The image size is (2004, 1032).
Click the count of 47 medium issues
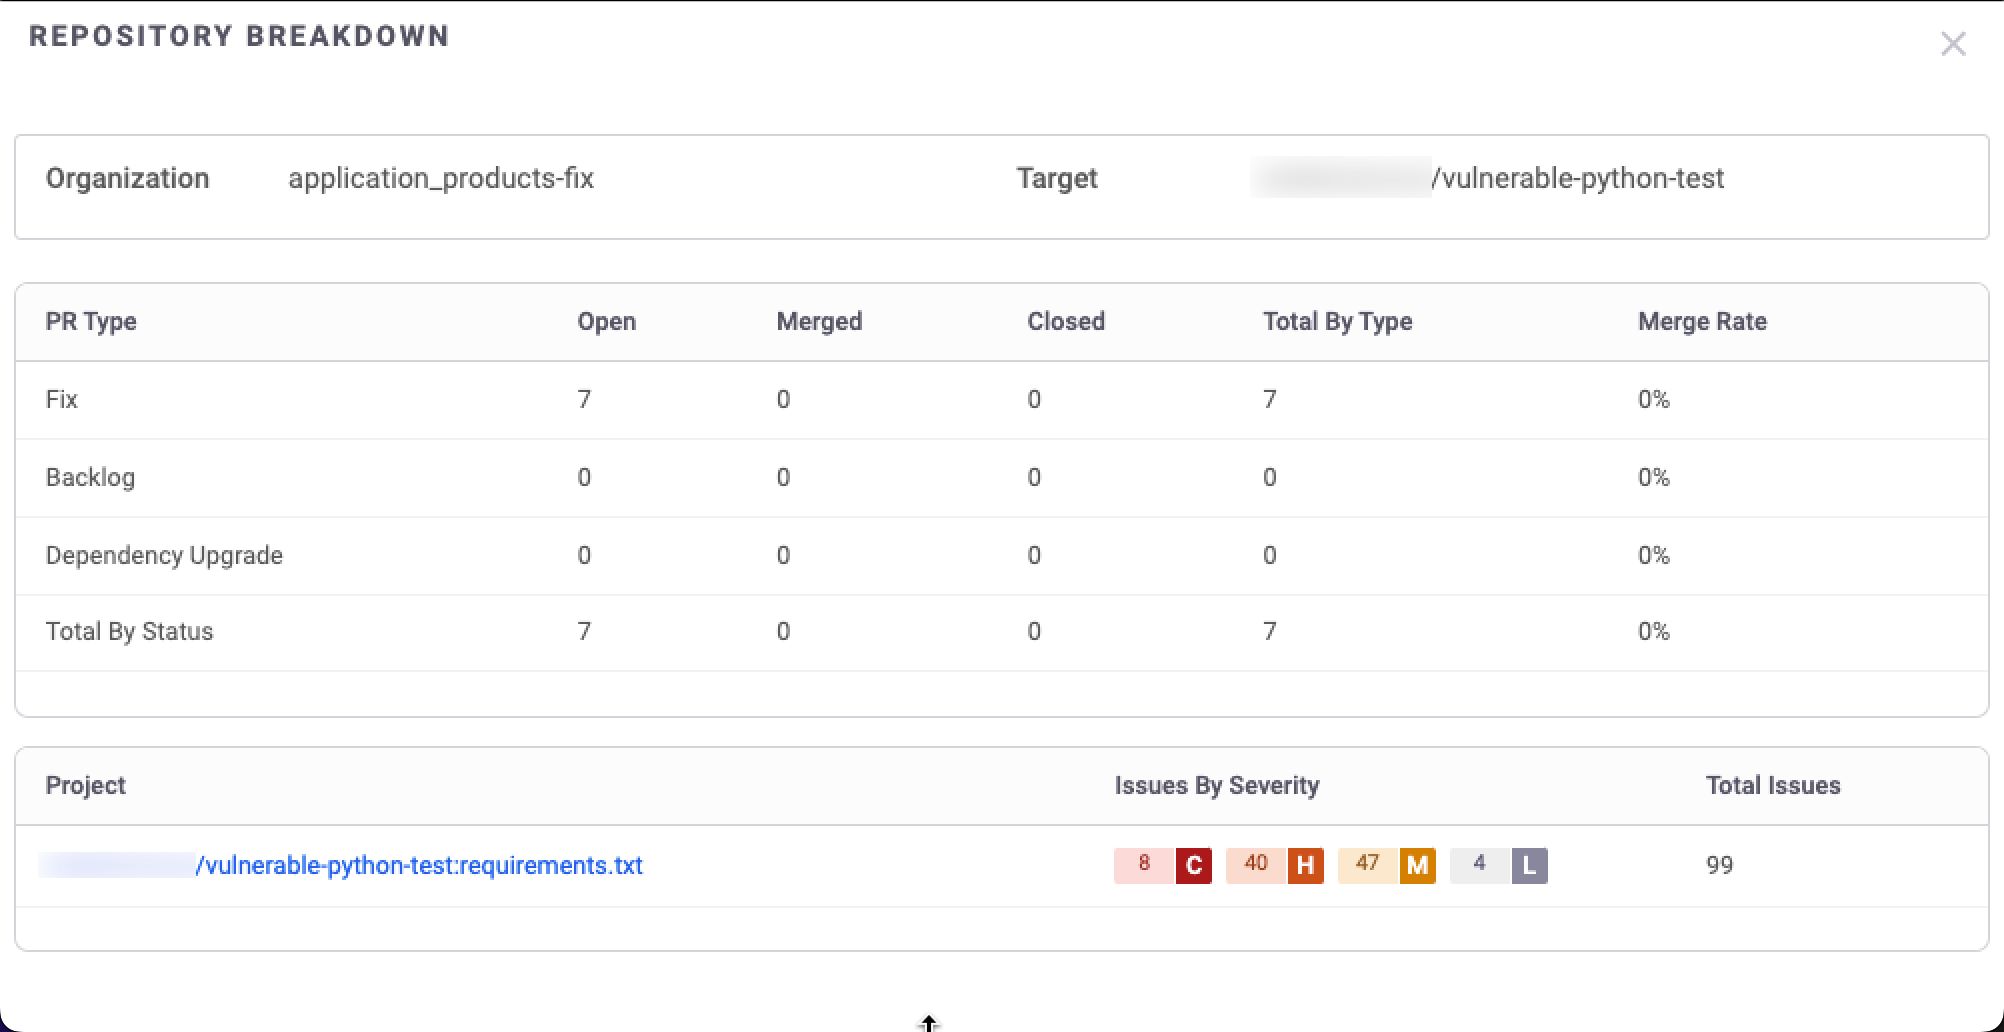click(1367, 863)
